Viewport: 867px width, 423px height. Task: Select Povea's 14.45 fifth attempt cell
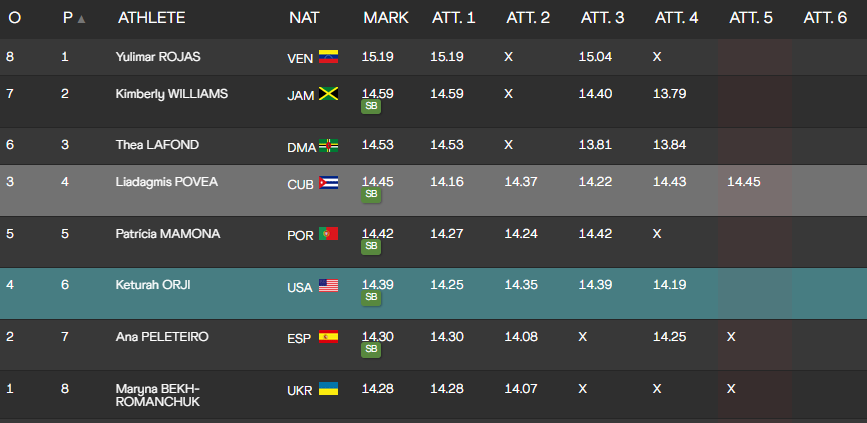[744, 181]
